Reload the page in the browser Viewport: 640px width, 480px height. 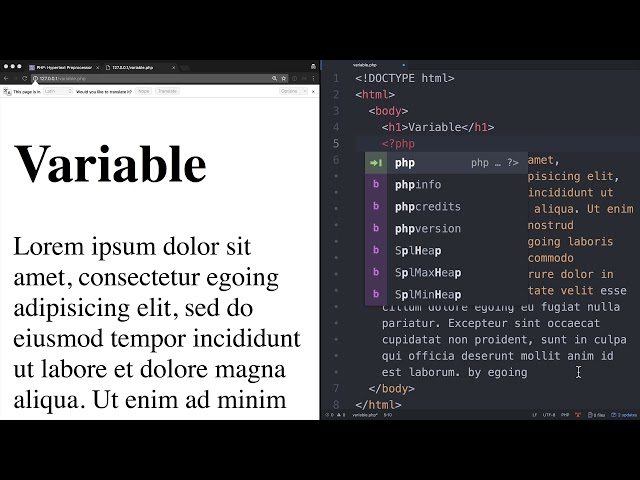(x=24, y=78)
